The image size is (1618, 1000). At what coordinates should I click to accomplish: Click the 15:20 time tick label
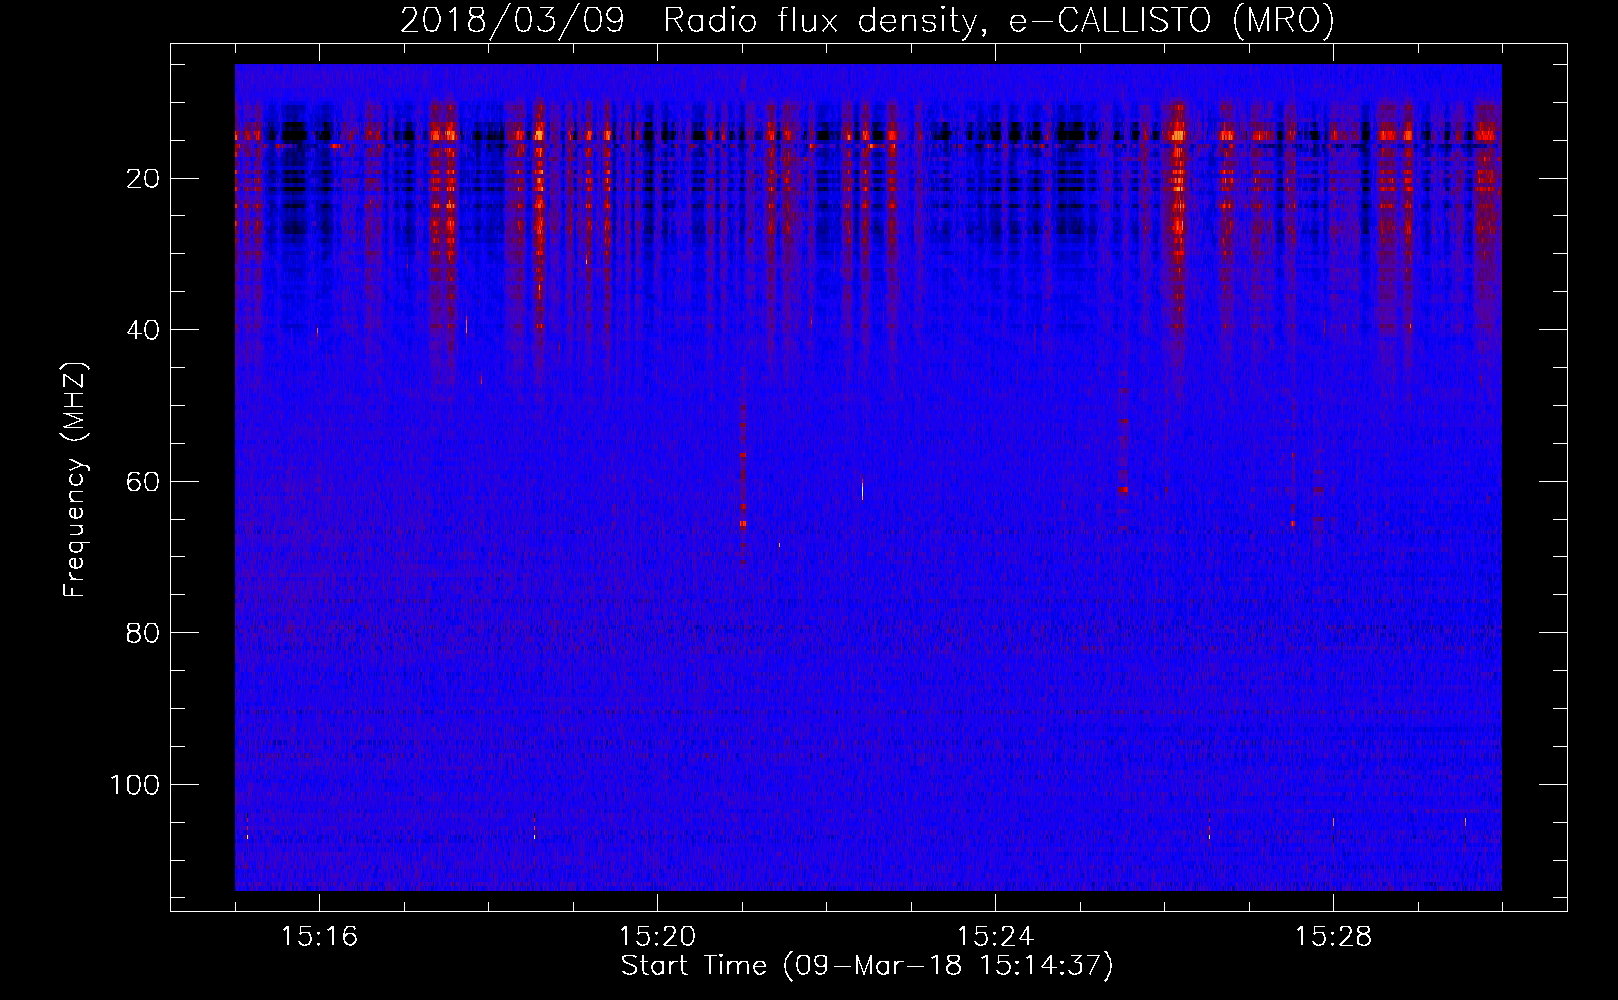(657, 937)
